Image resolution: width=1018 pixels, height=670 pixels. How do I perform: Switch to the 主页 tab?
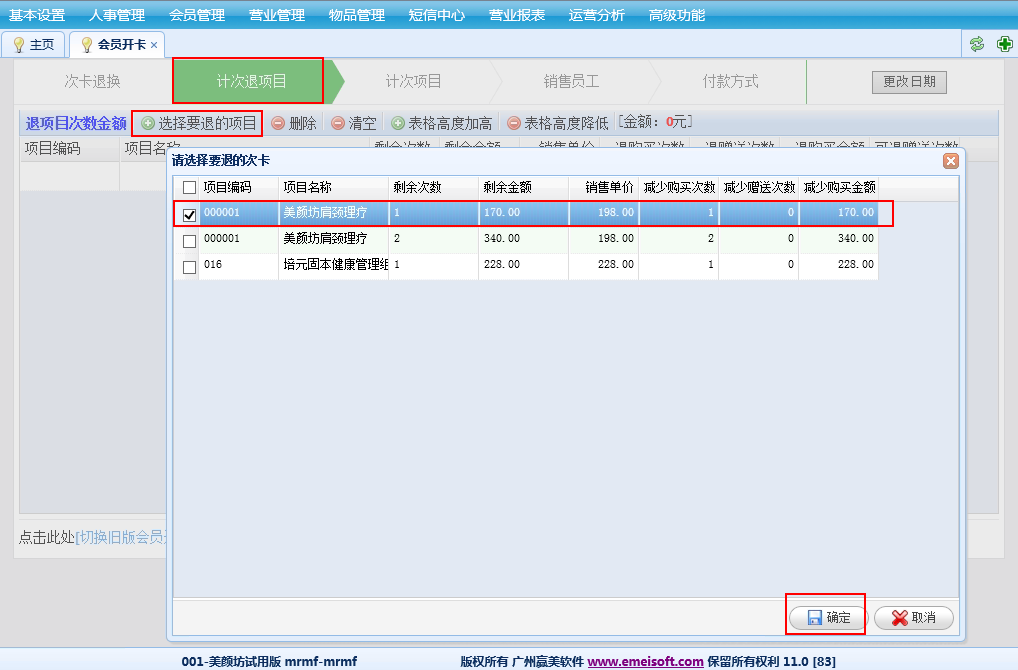[33, 45]
